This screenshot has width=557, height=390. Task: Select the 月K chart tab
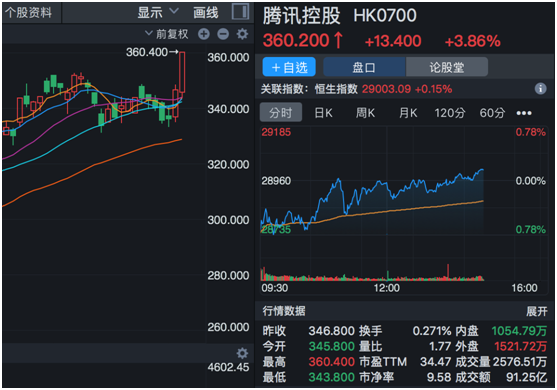click(408, 113)
